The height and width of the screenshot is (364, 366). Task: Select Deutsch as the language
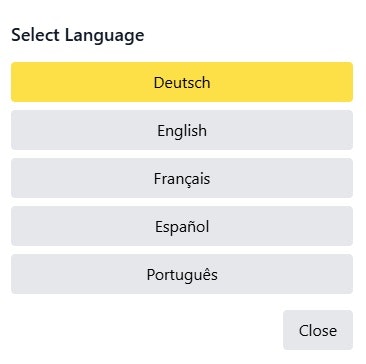coord(182,82)
